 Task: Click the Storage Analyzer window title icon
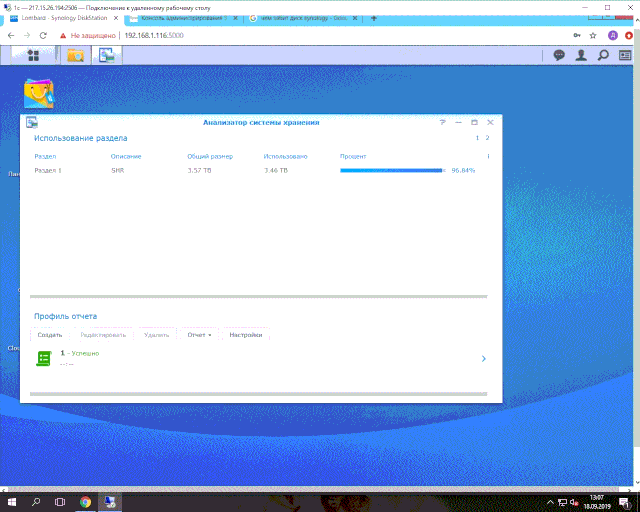click(x=32, y=122)
